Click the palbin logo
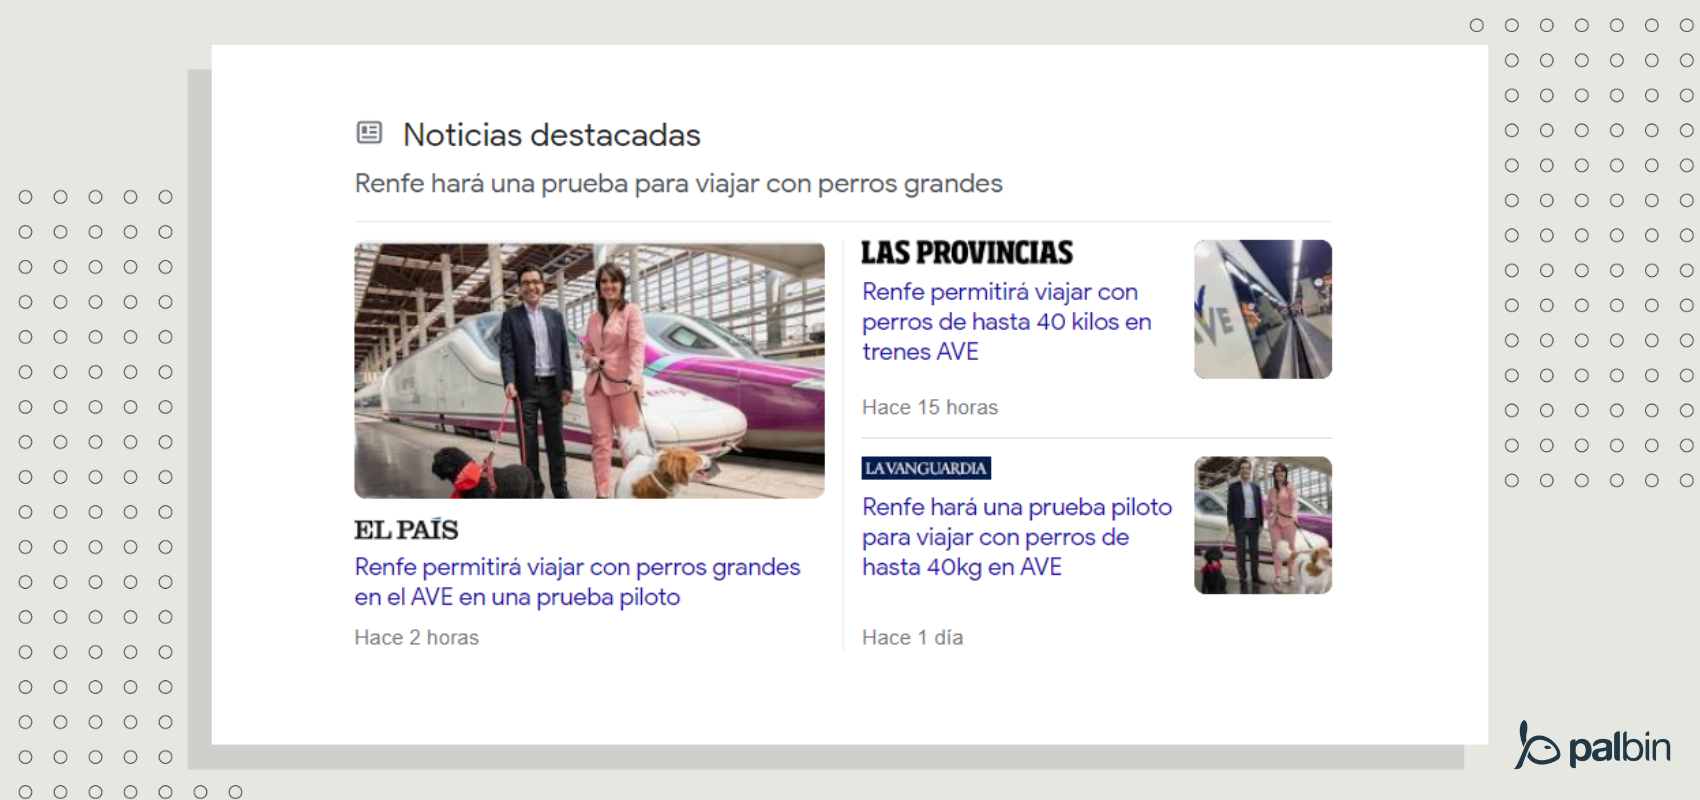The width and height of the screenshot is (1700, 800). click(x=1592, y=746)
